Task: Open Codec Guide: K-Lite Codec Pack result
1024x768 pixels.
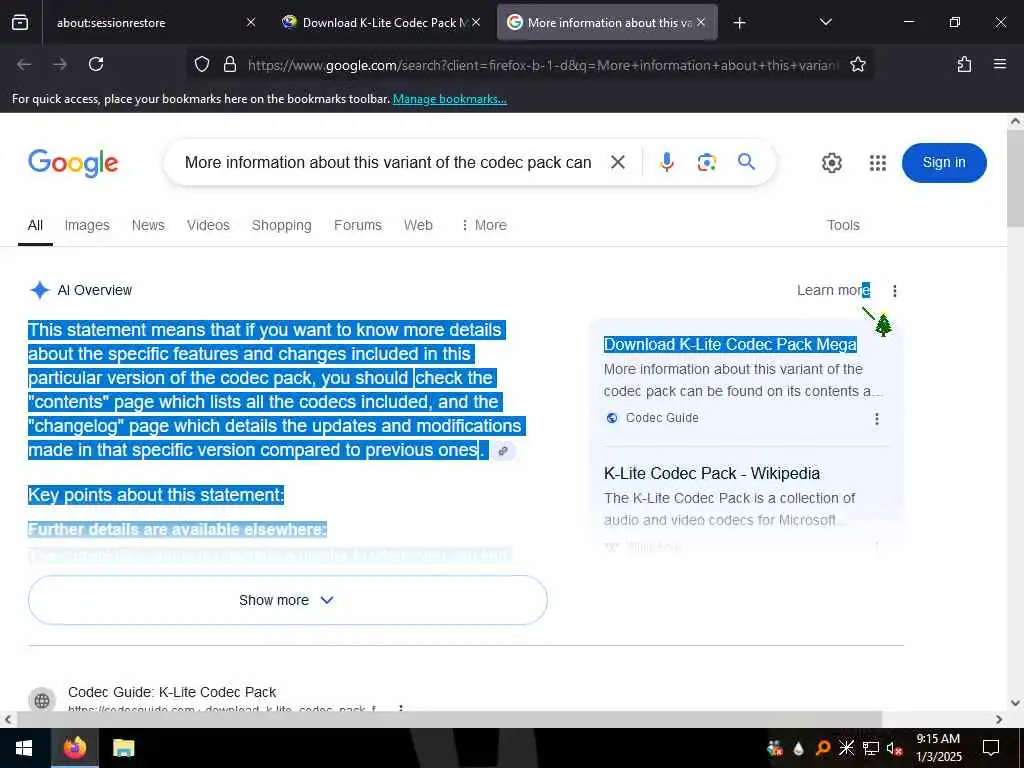Action: pyautogui.click(x=172, y=692)
